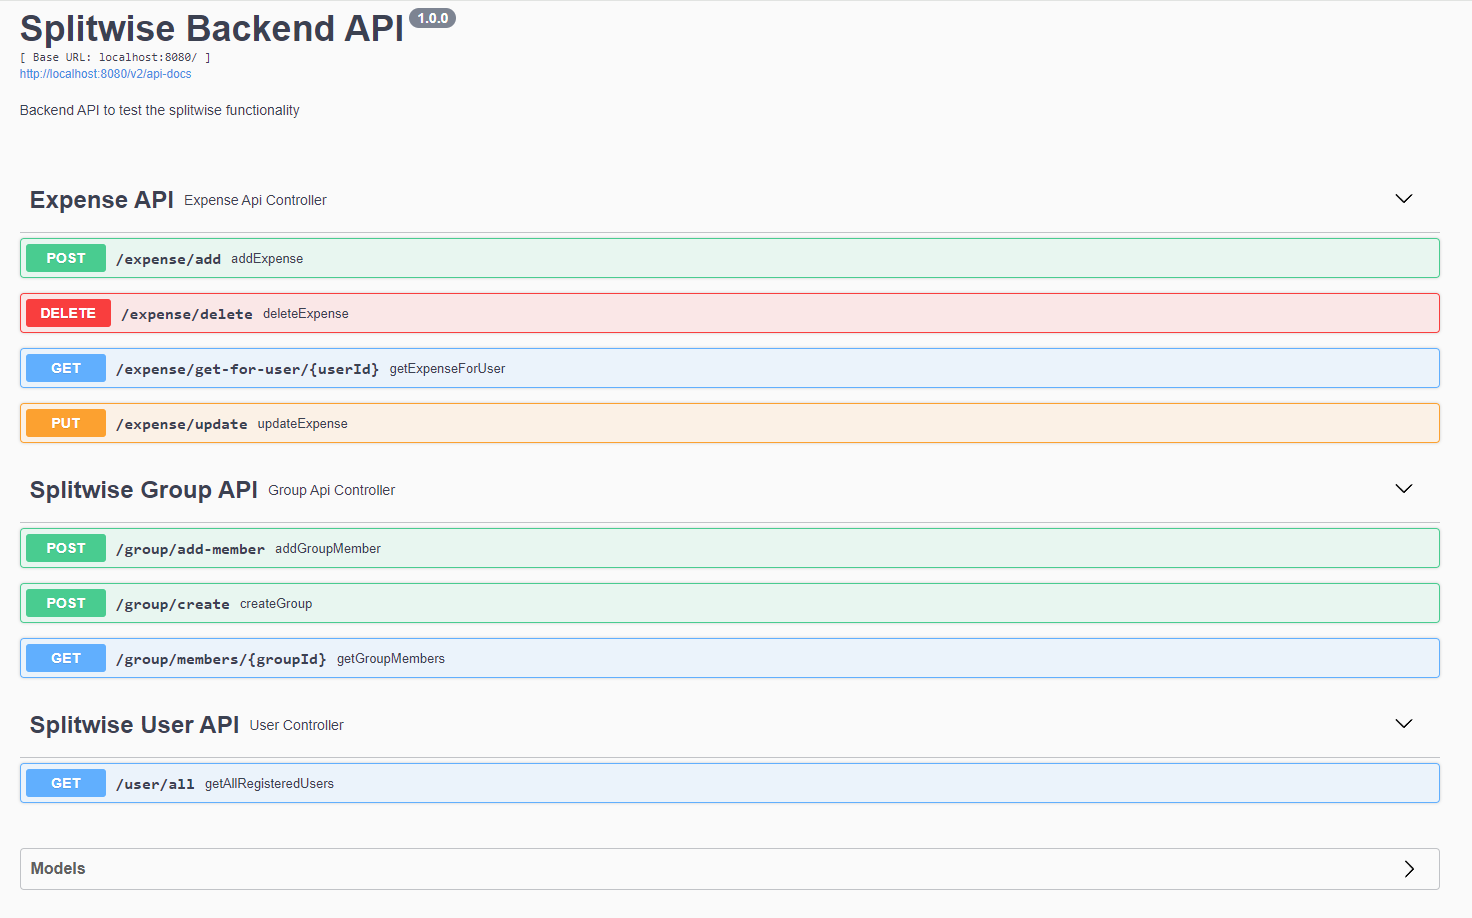
Task: Click the Expense API heading
Action: (x=102, y=200)
